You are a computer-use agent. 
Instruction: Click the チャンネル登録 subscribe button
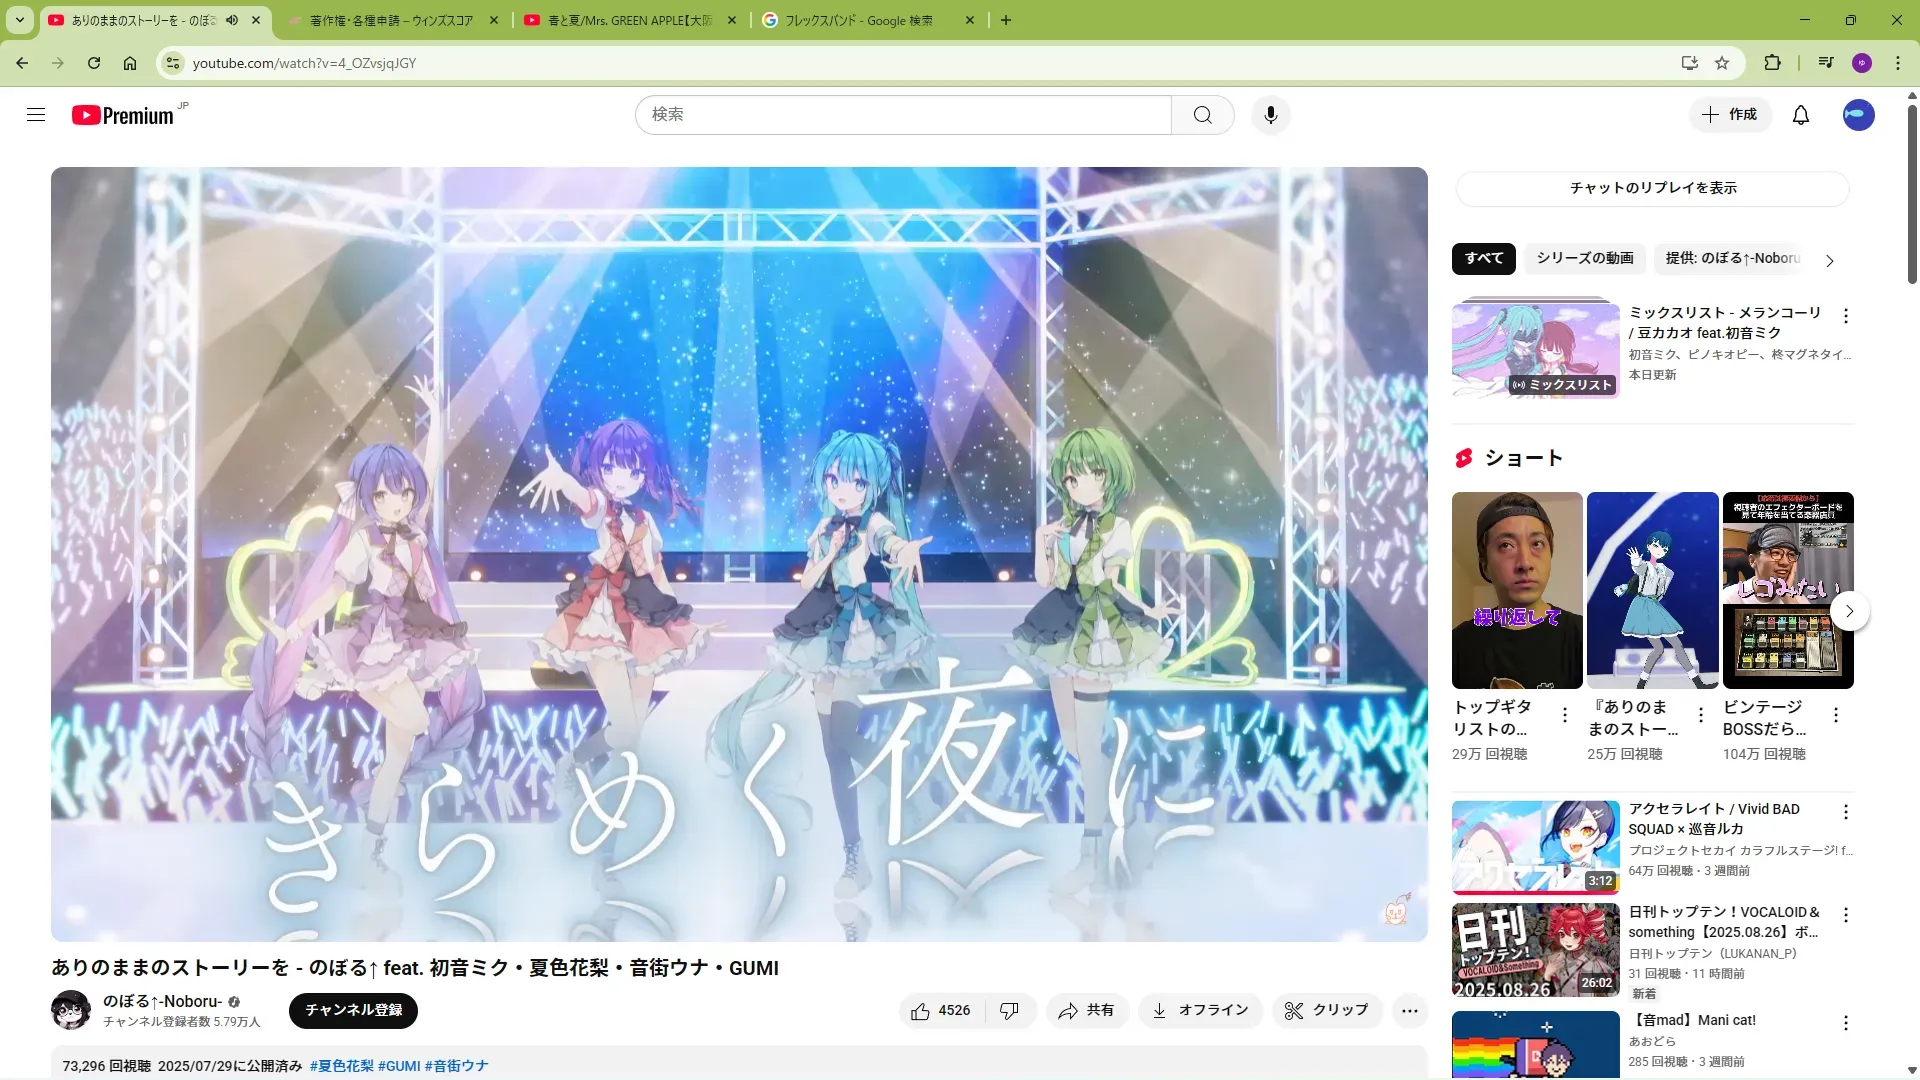tap(353, 1010)
